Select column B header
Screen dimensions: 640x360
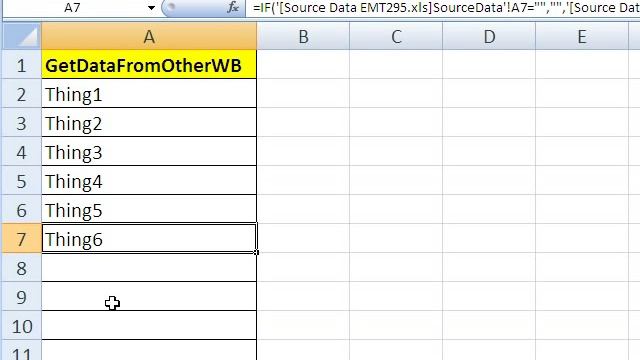pyautogui.click(x=303, y=37)
